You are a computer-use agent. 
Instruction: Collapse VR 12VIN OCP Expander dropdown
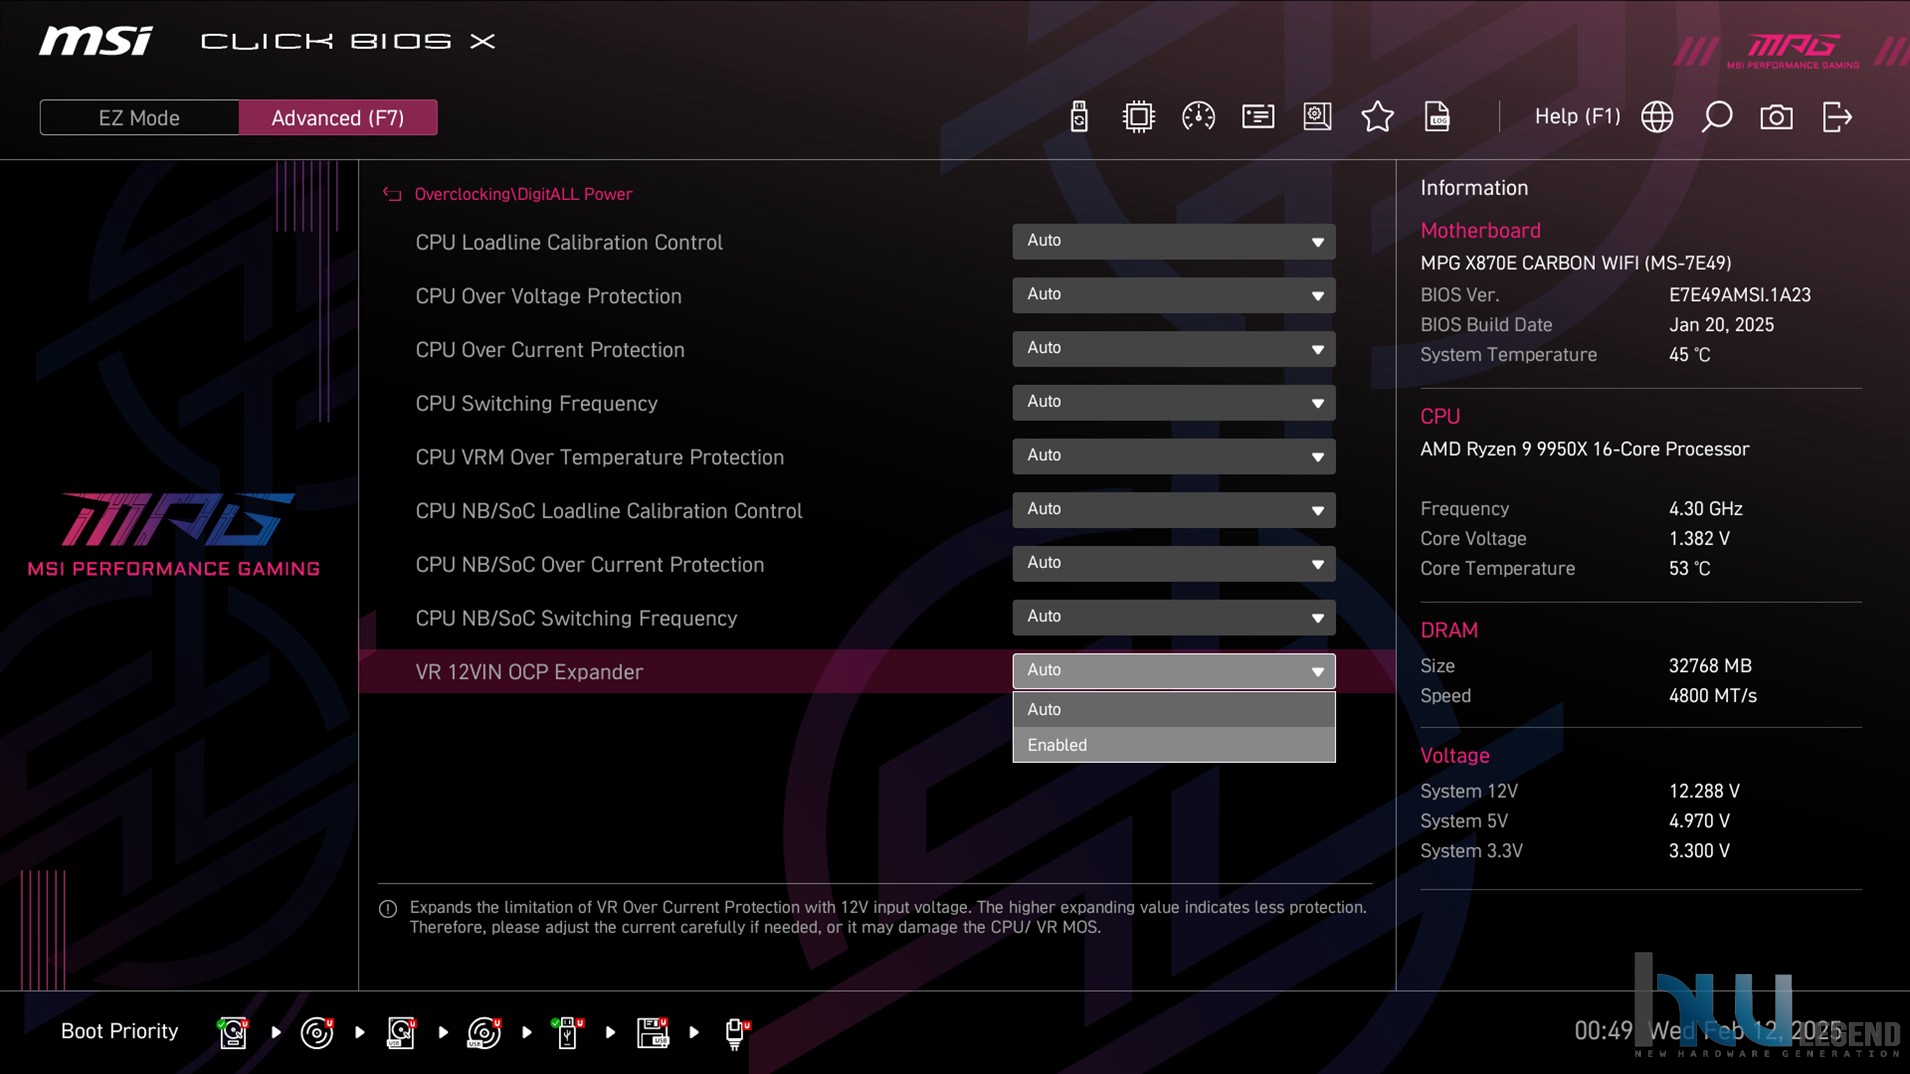pyautogui.click(x=1173, y=671)
